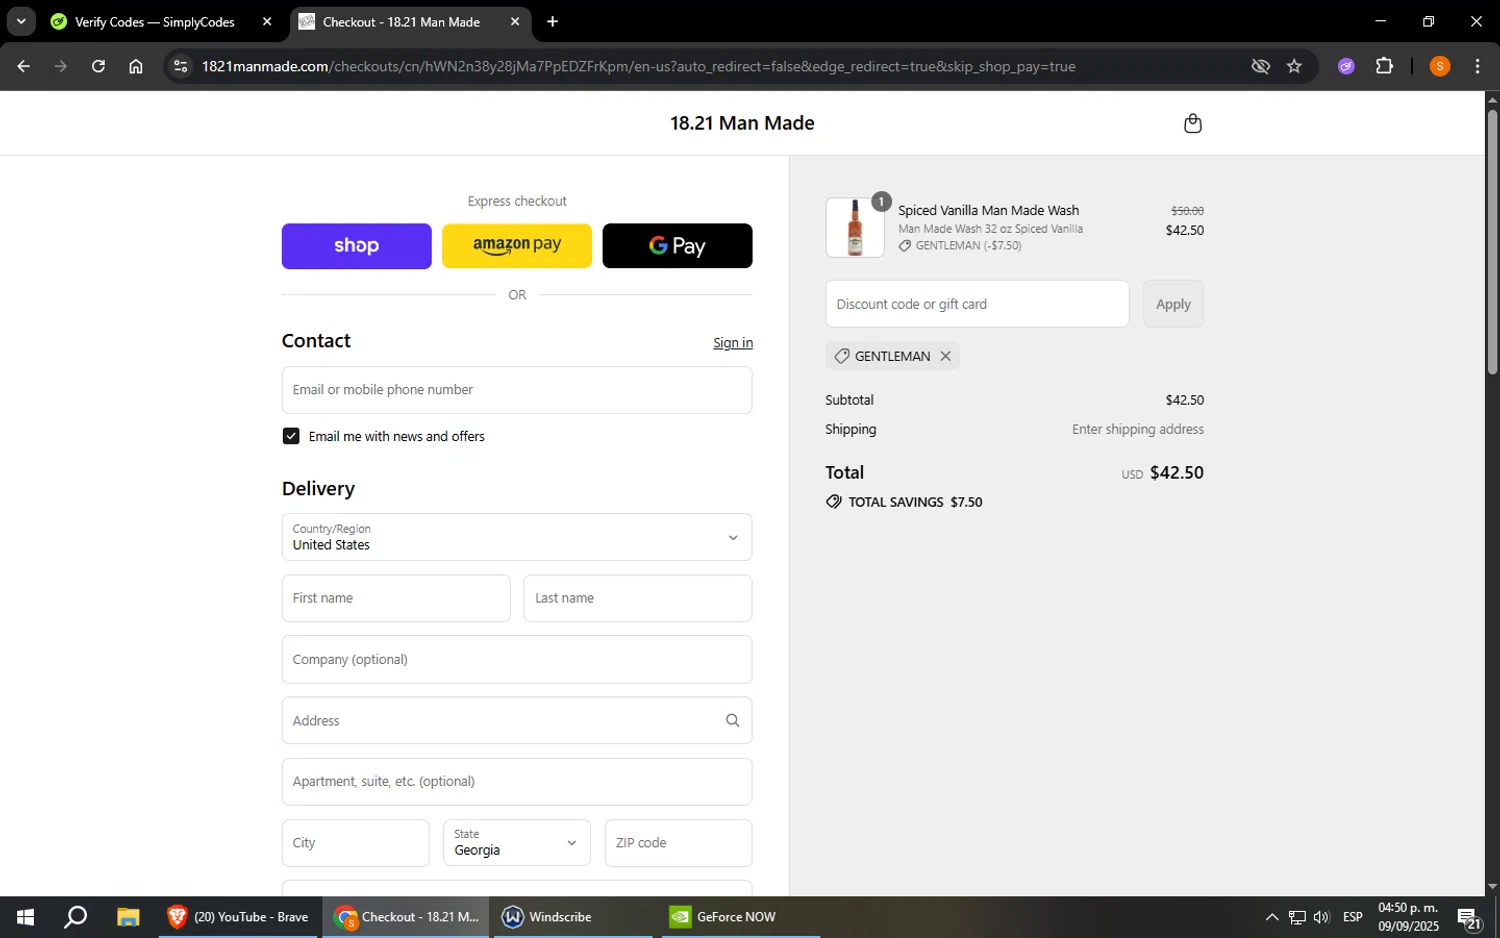Focus the Apartment, suite, etc. field
Screen dimensions: 1500x938
[517, 782]
